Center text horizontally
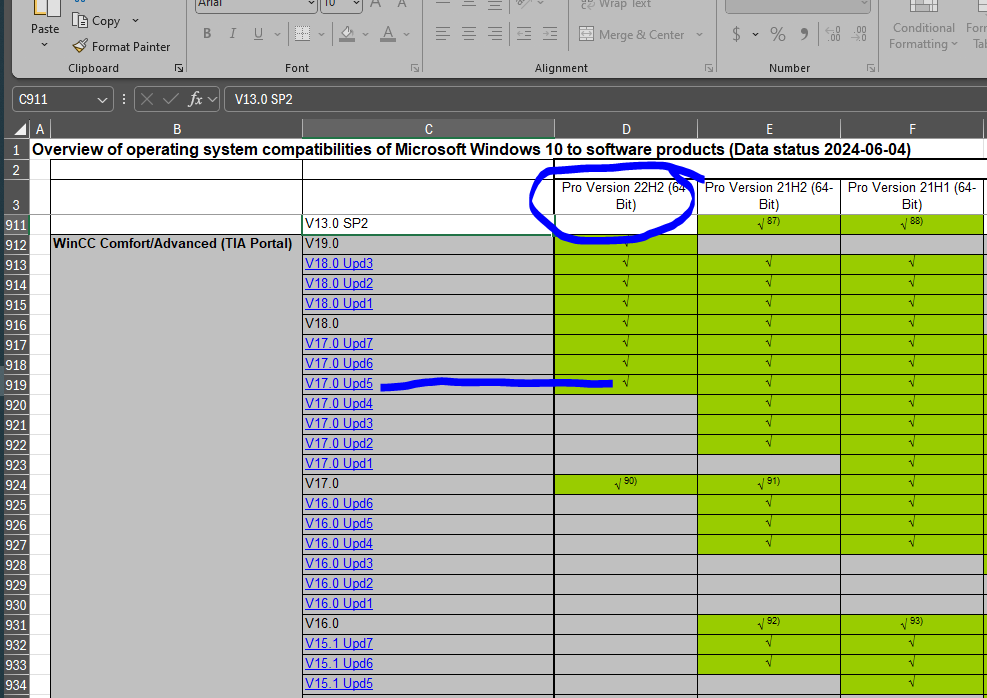 (469, 34)
